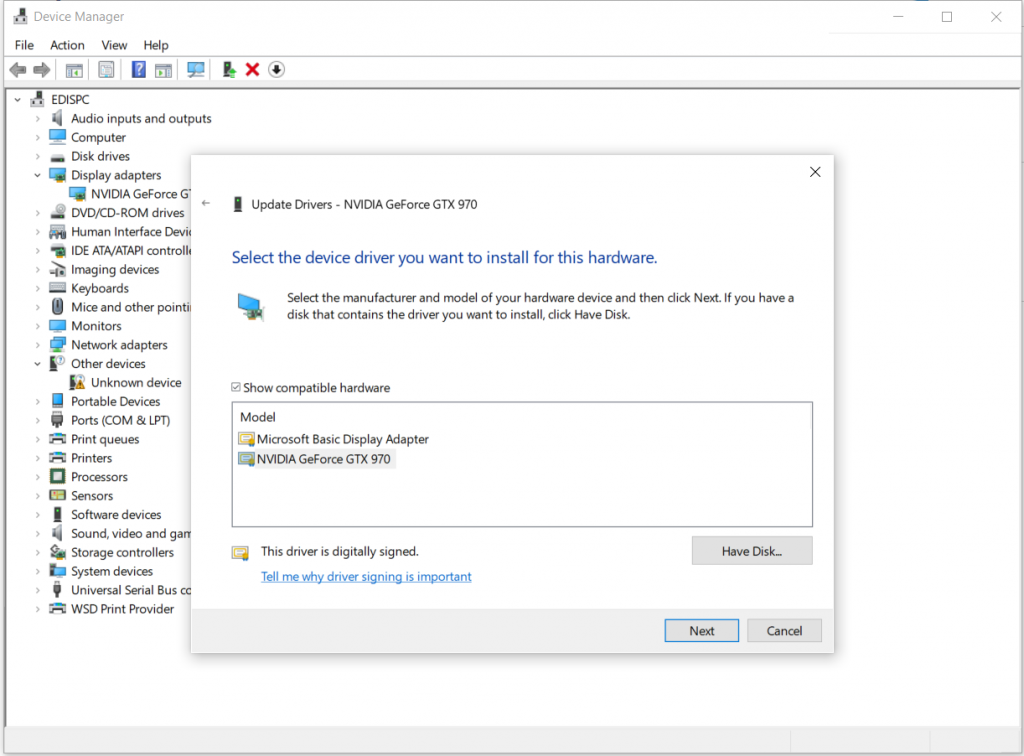Collapse the EDISPC root node
This screenshot has width=1024, height=756.
tap(18, 100)
